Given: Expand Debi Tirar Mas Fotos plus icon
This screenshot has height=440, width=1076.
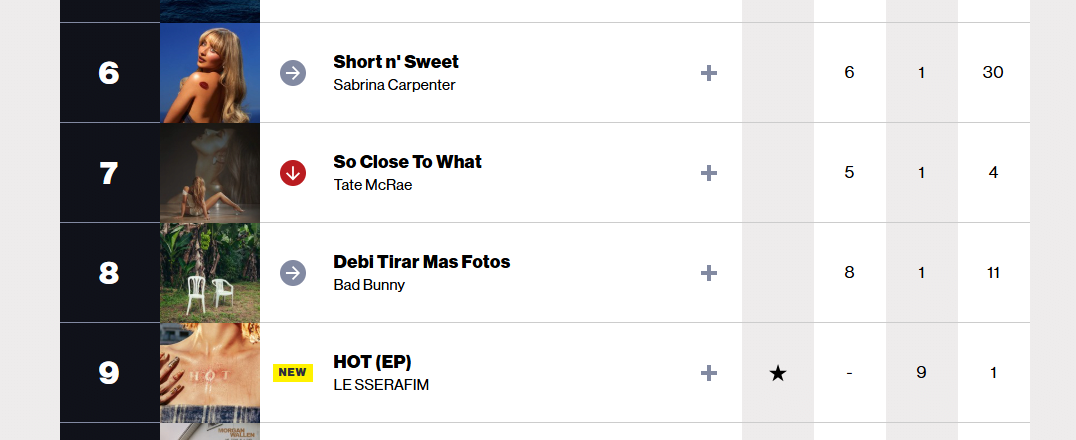Looking at the screenshot, I should pos(709,273).
